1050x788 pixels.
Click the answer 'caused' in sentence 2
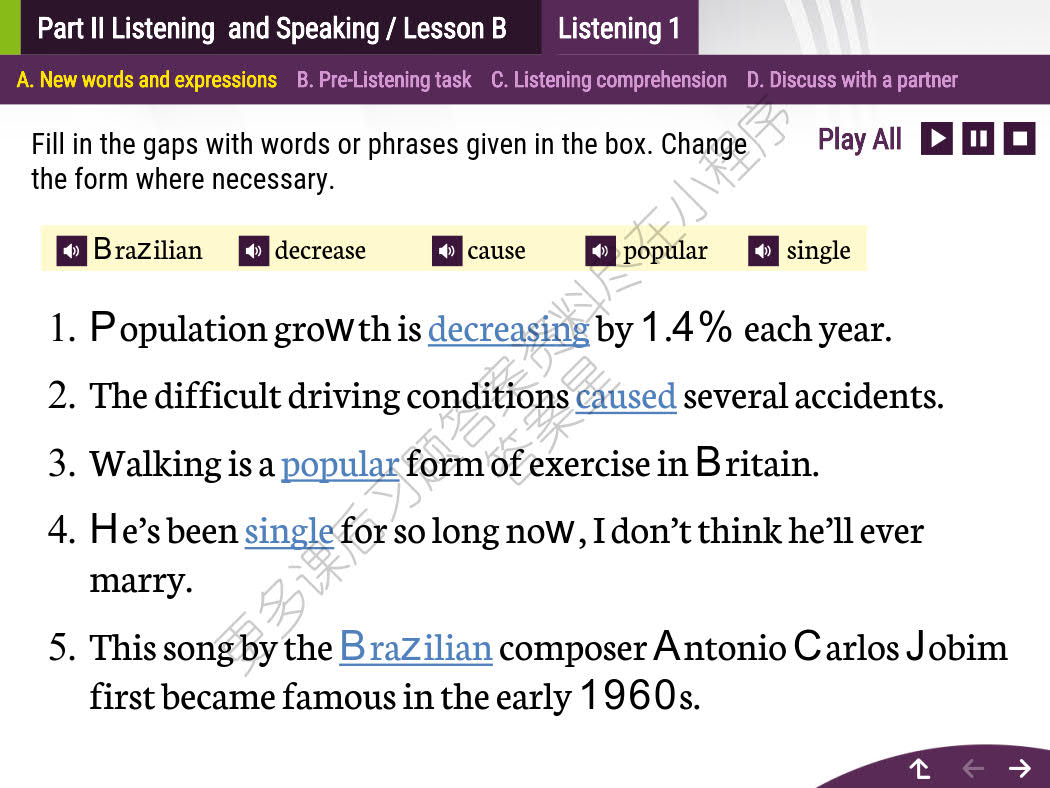click(x=625, y=396)
